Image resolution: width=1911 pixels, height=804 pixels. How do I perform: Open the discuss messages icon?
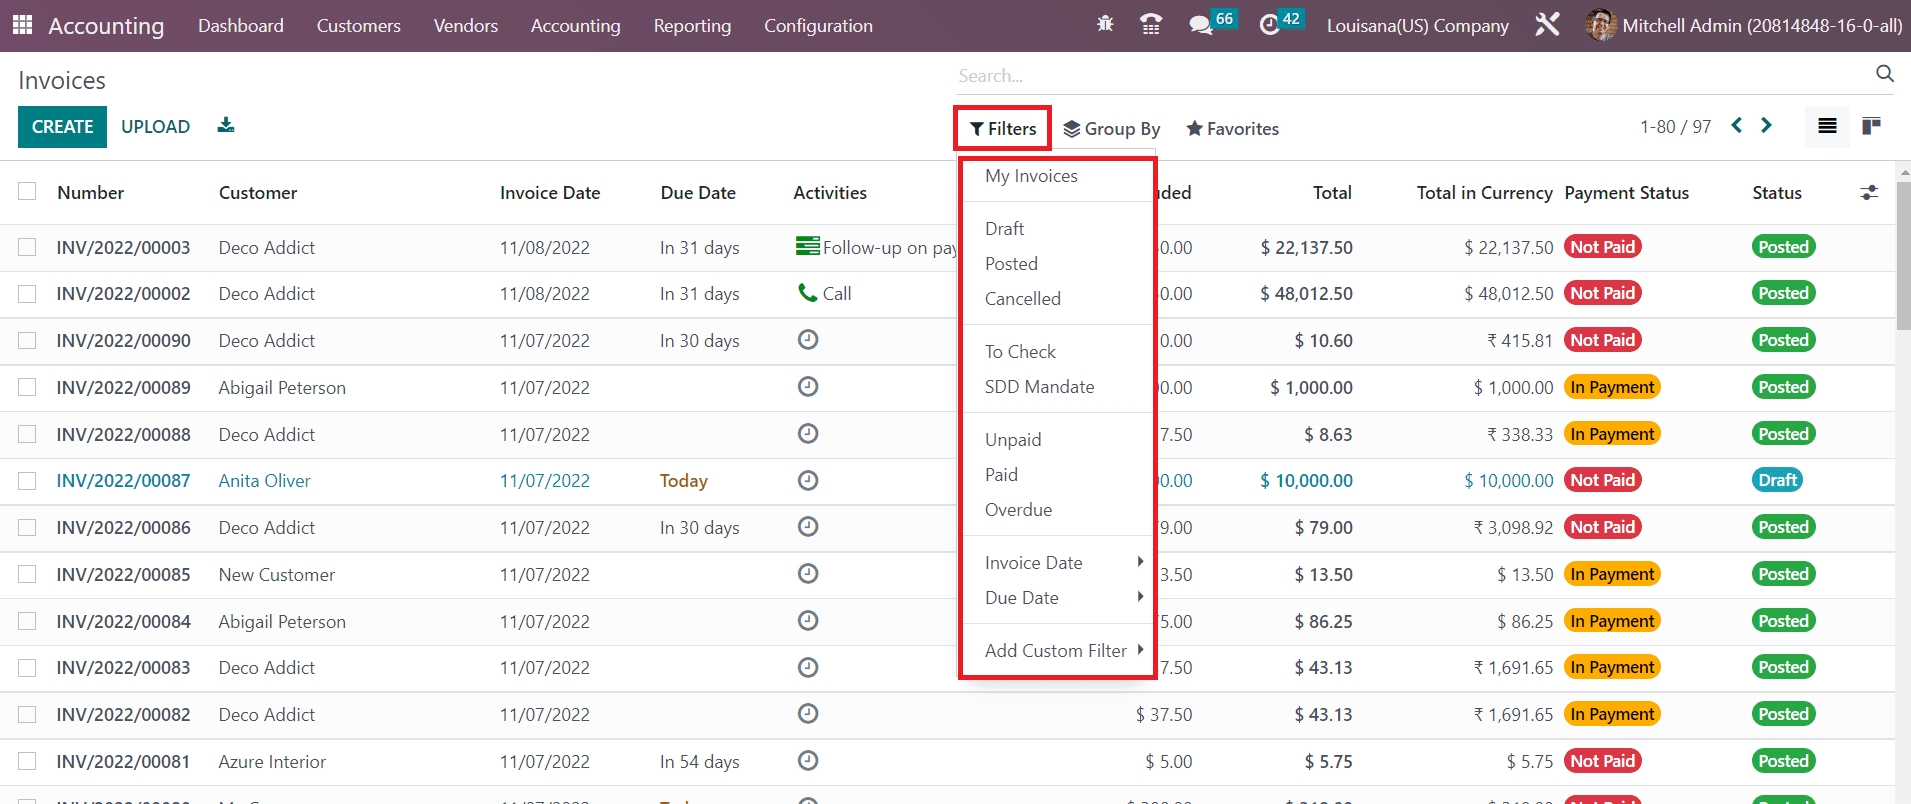coord(1200,25)
